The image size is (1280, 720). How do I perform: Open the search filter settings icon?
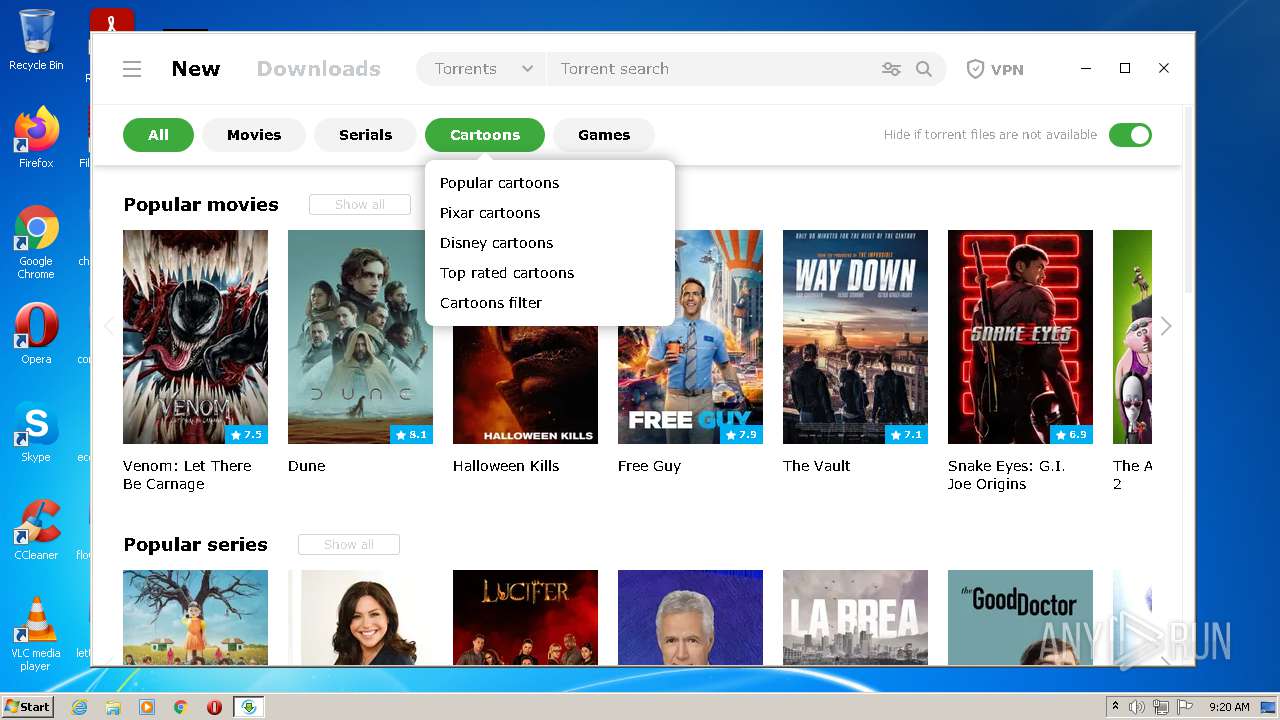(x=891, y=69)
